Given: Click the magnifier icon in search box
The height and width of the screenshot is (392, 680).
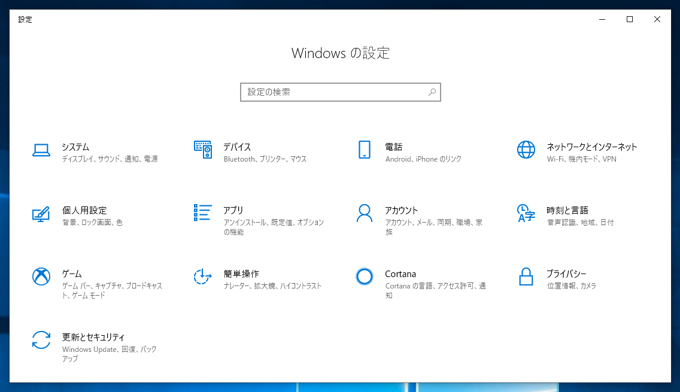Looking at the screenshot, I should tap(432, 92).
